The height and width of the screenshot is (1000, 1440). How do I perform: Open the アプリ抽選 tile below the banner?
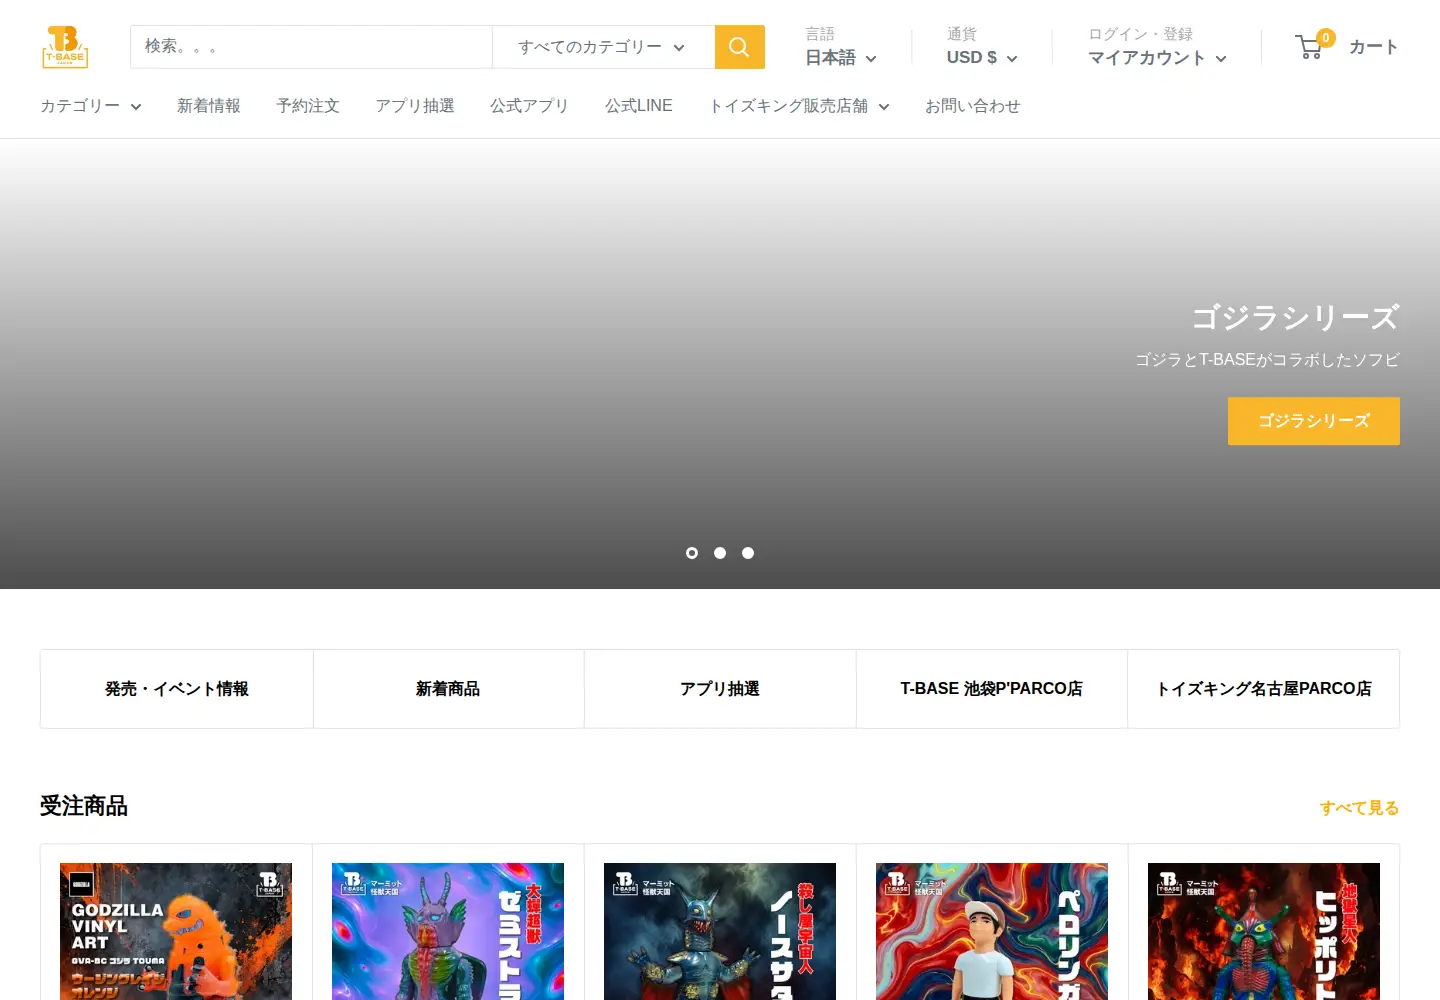coord(720,689)
